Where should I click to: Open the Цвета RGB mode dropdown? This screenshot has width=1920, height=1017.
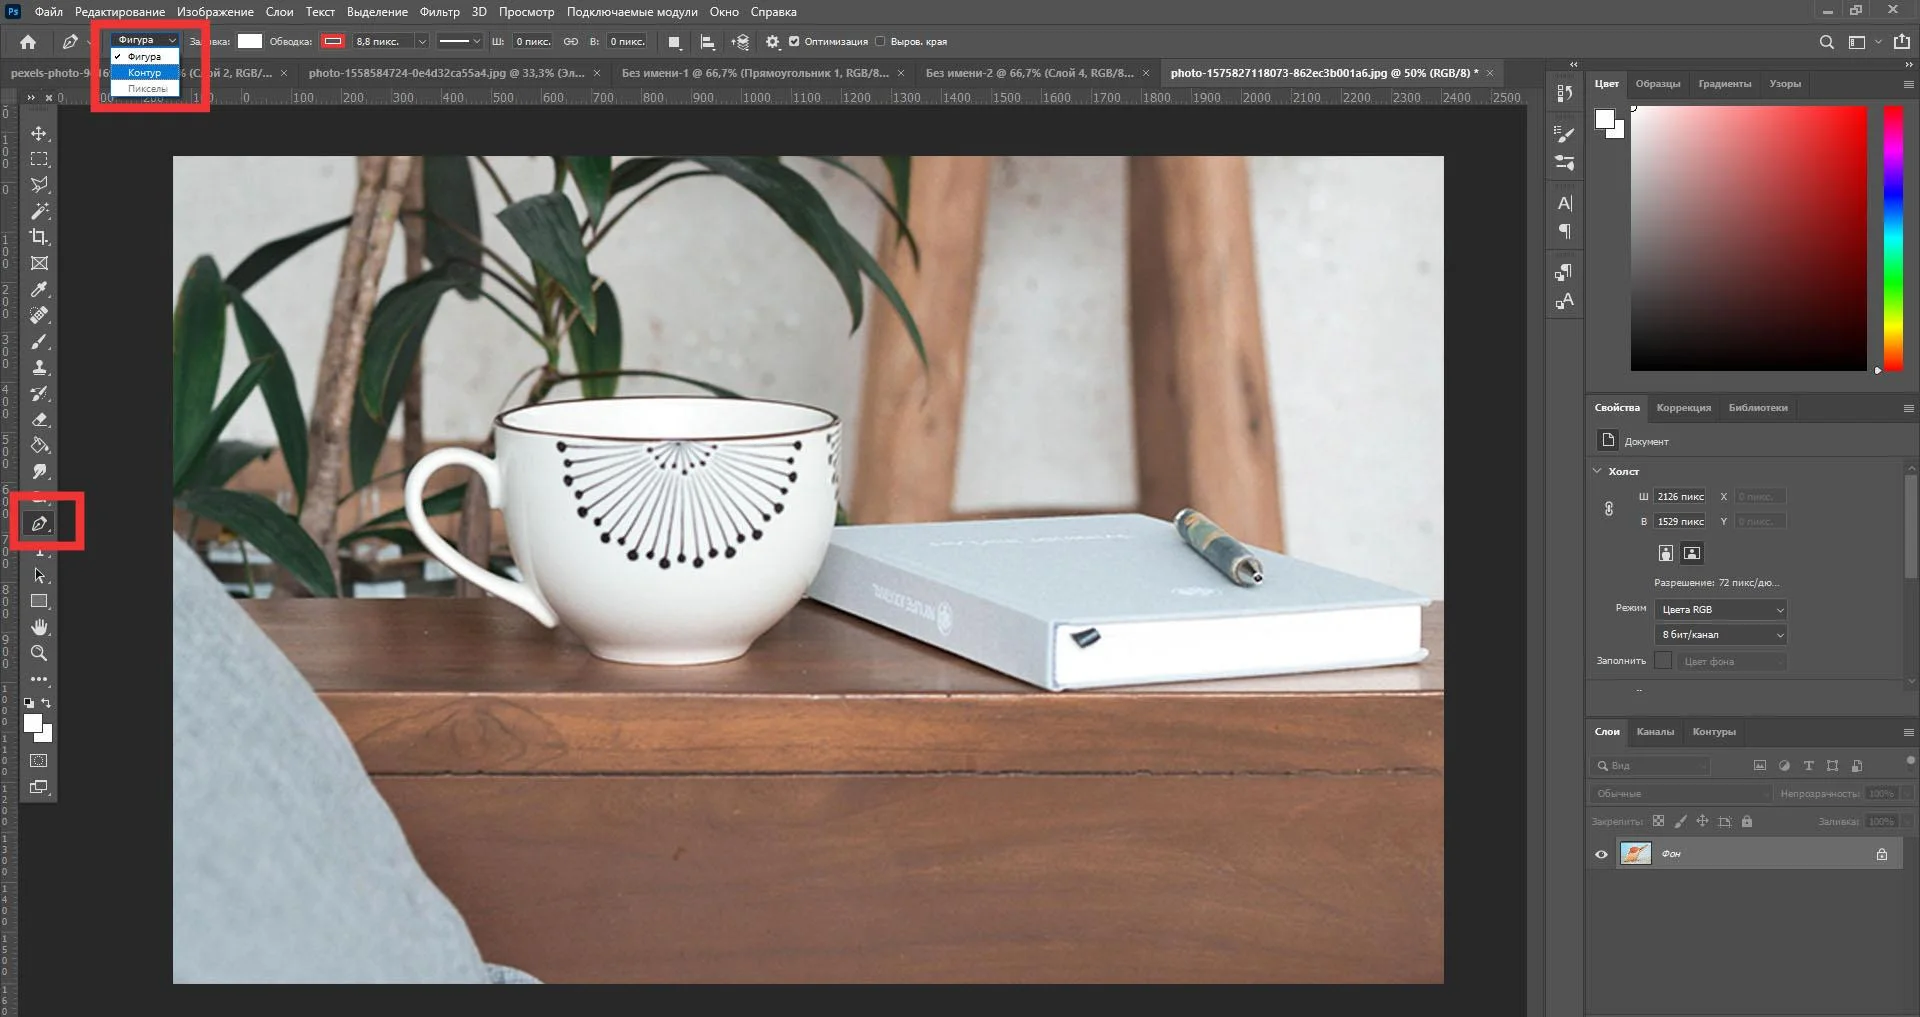[1721, 610]
